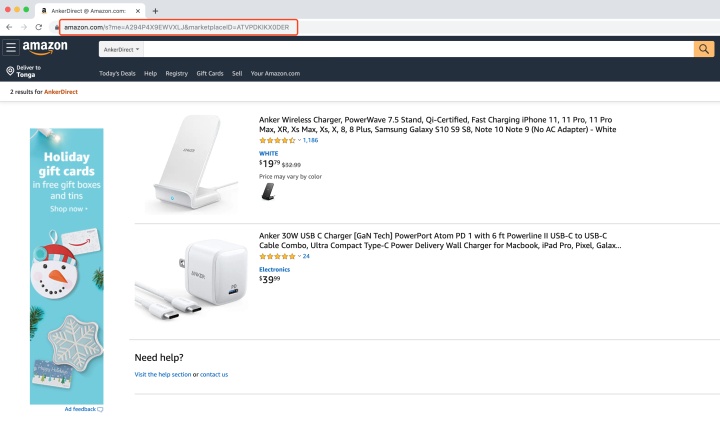Screen dimensions: 720x426
Task: Click the Visit the help section link
Action: (x=163, y=374)
